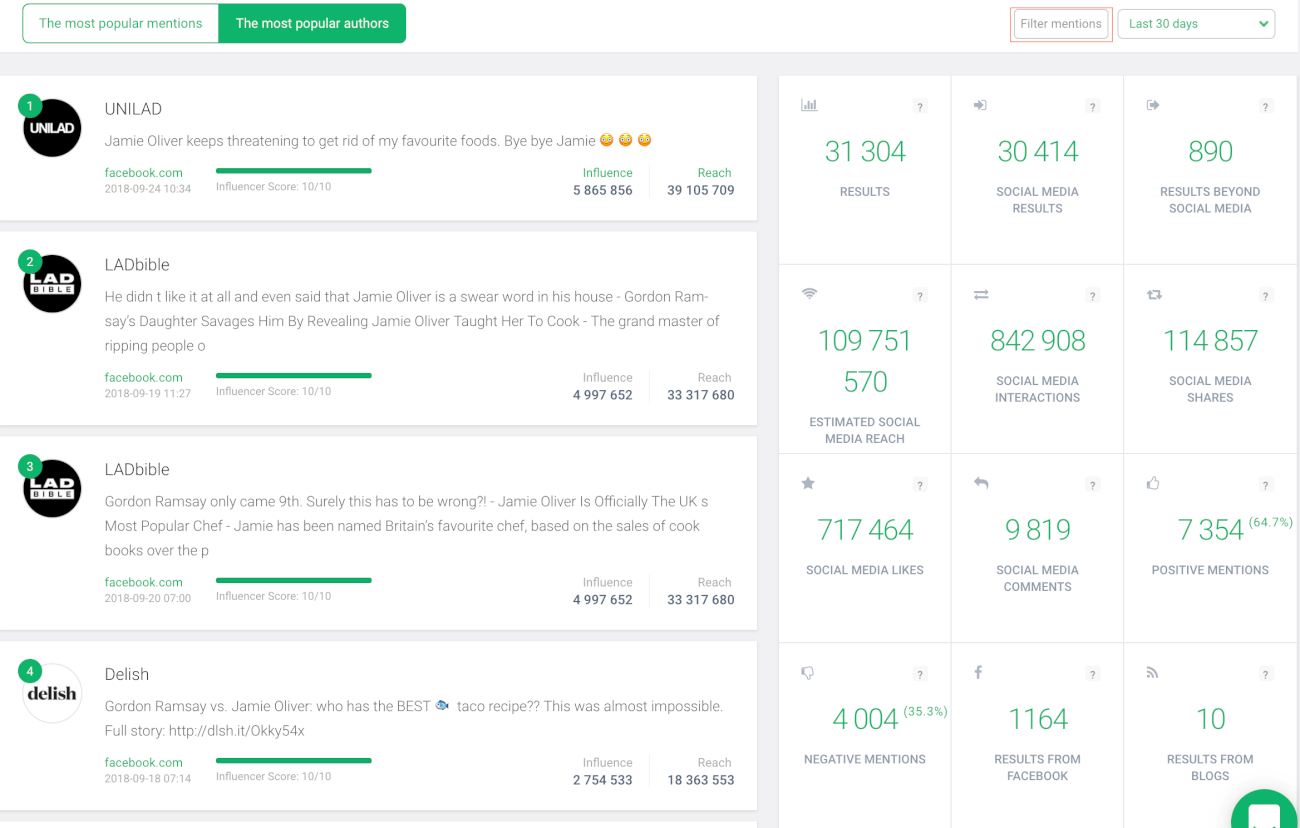The width and height of the screenshot is (1300, 828).
Task: Open the Gordon Ramsay only came 9th post
Action: (x=406, y=526)
